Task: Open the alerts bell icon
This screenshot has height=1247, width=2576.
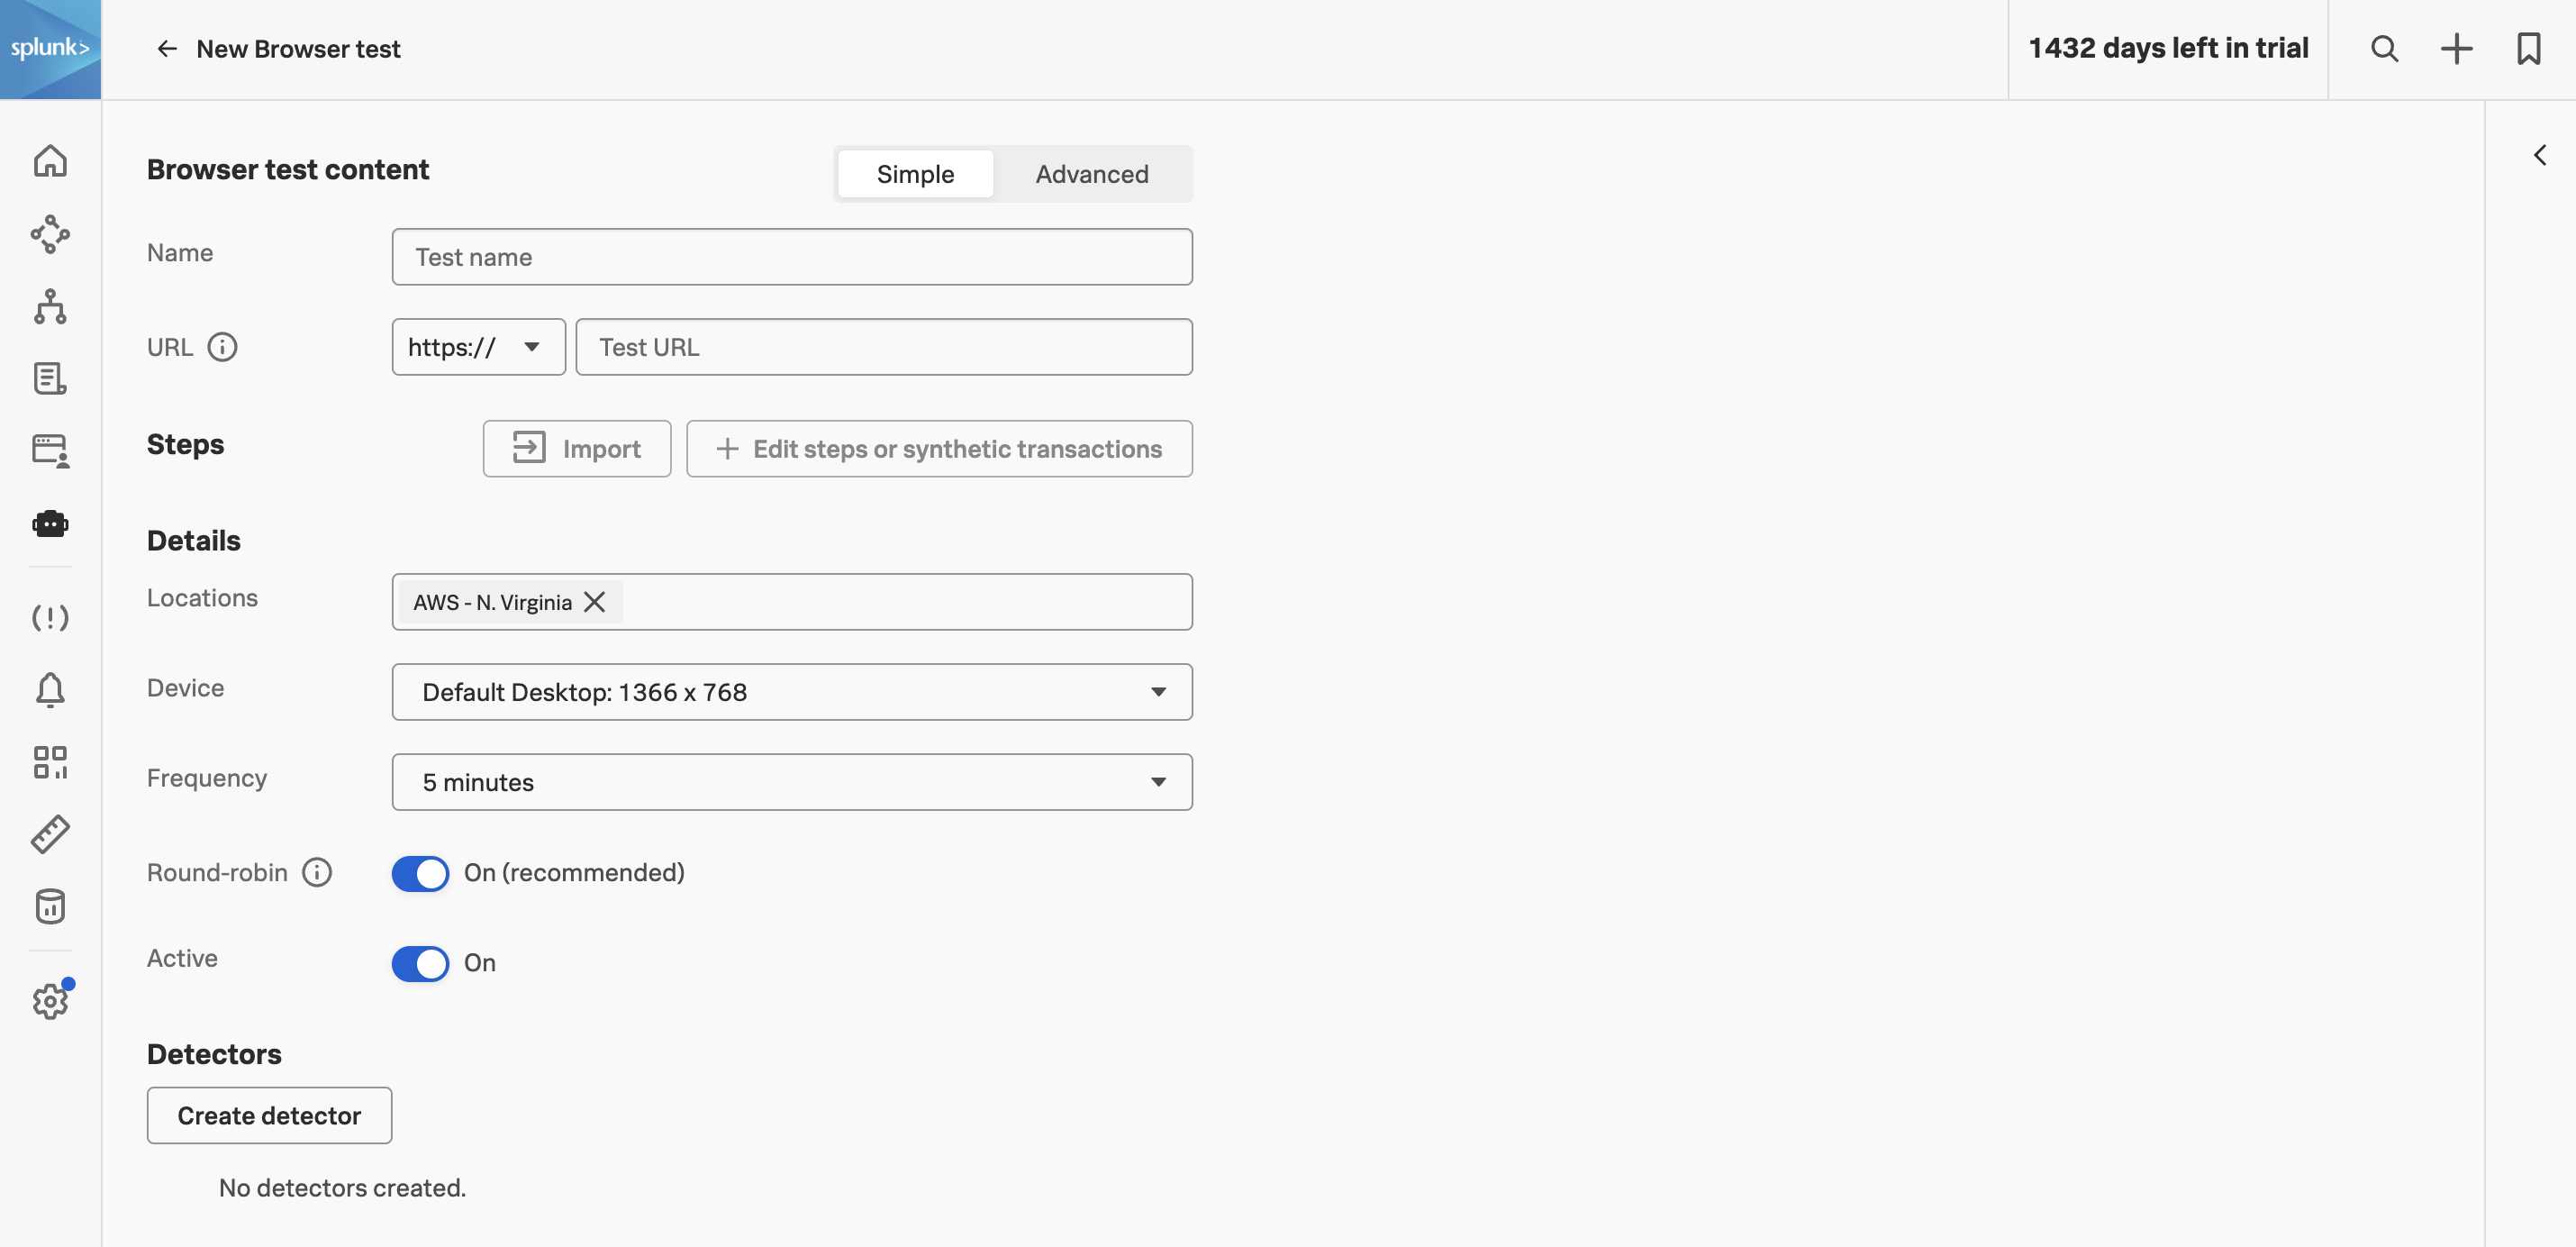Action: pos(50,690)
